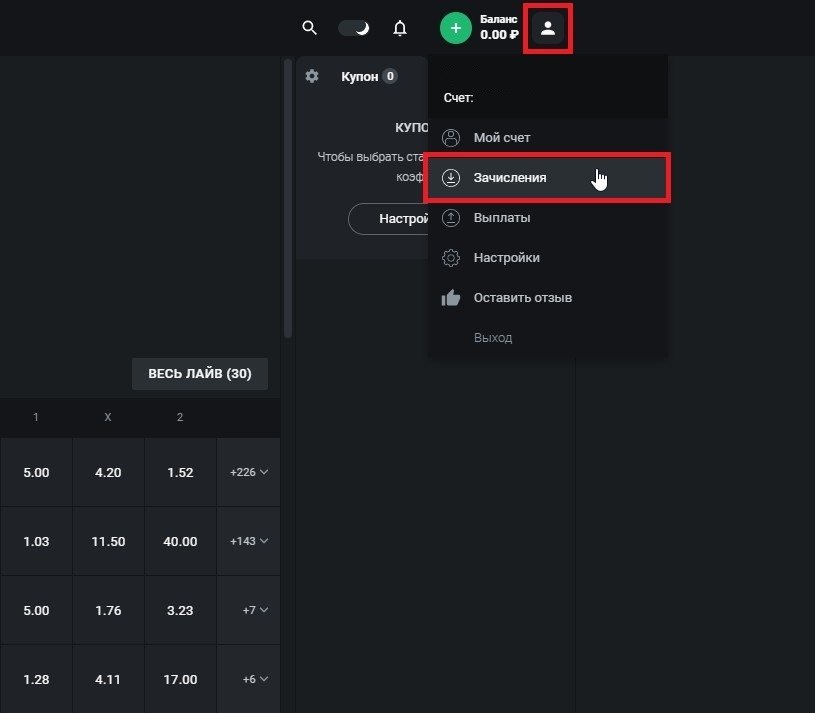Choose Выплаты in the dropdown menu
This screenshot has width=815, height=713.
548,218
